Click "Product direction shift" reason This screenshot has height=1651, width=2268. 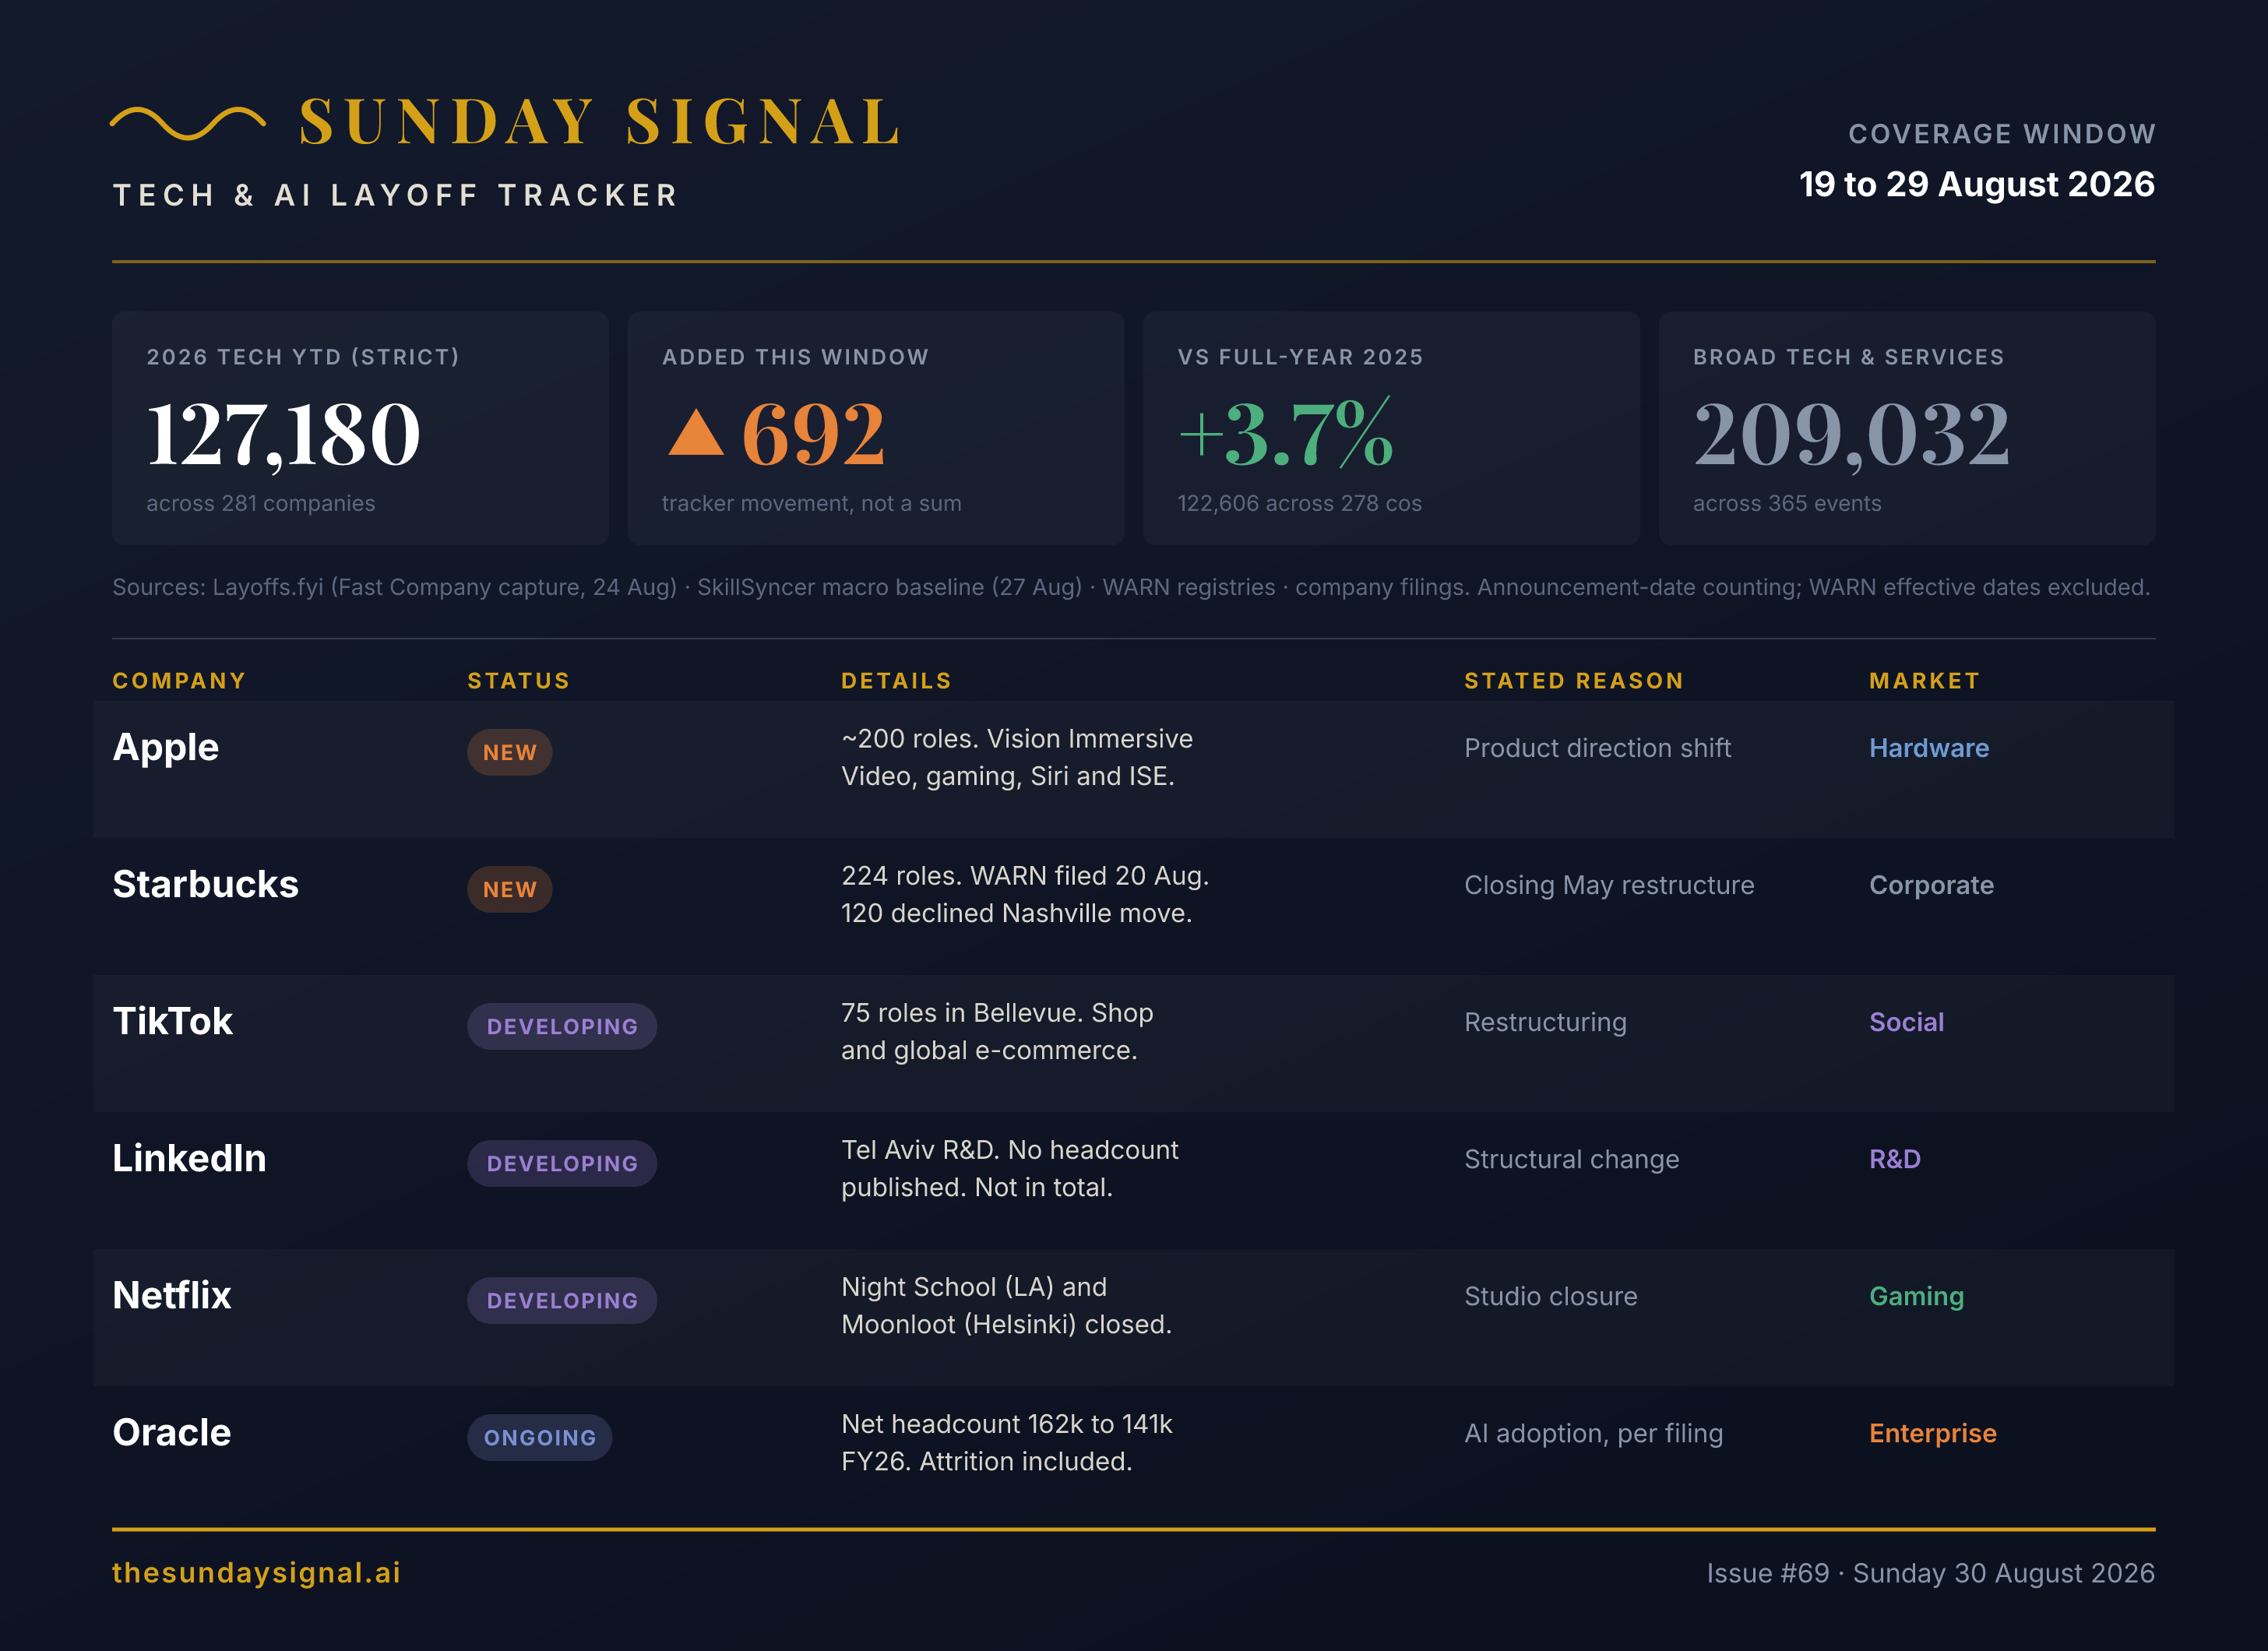pos(1597,748)
